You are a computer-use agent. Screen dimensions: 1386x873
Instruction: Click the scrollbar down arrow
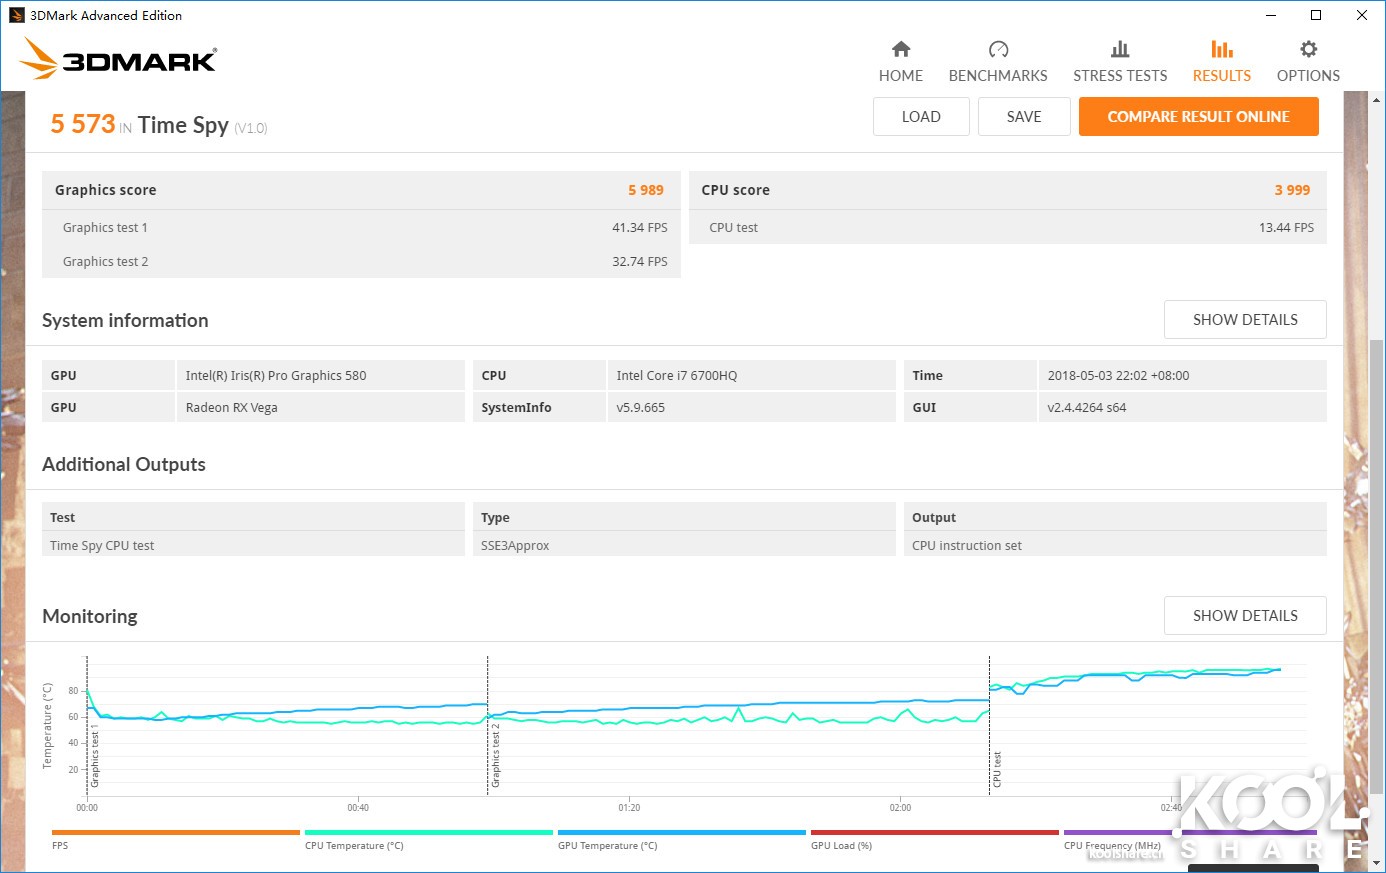(x=1377, y=862)
